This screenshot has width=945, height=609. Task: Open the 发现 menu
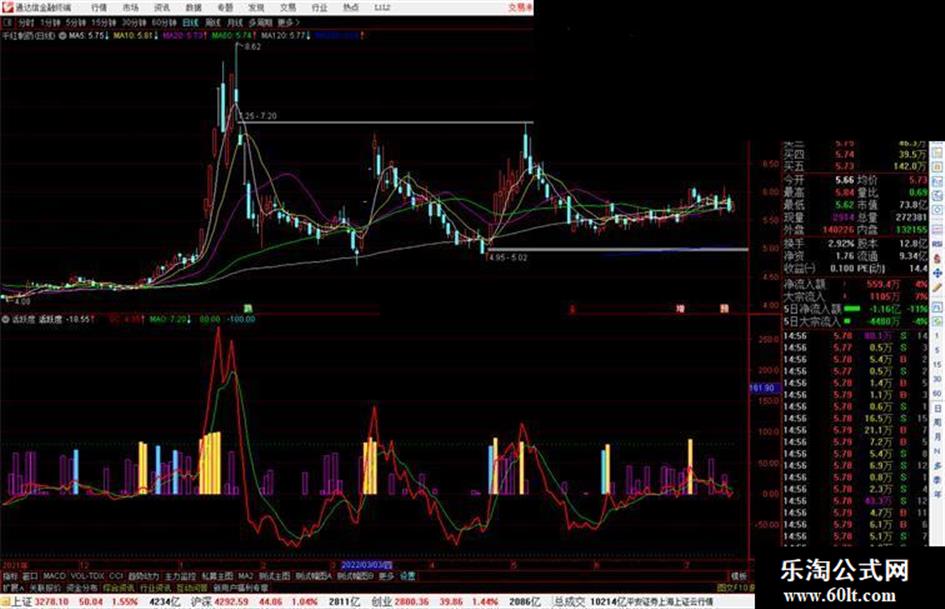tap(256, 8)
